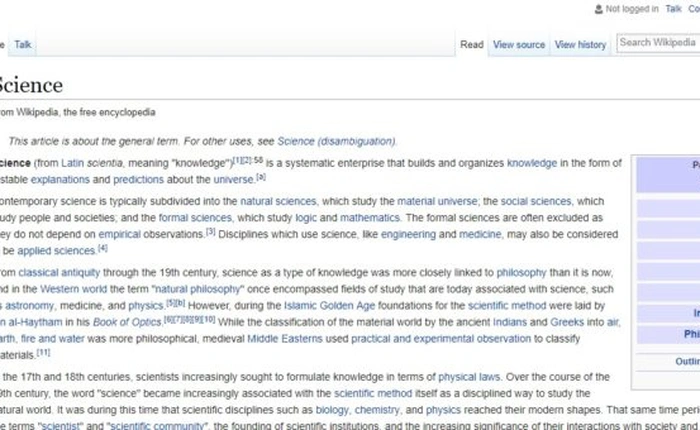700x430 pixels.
Task: Open the View source tab
Action: (519, 45)
